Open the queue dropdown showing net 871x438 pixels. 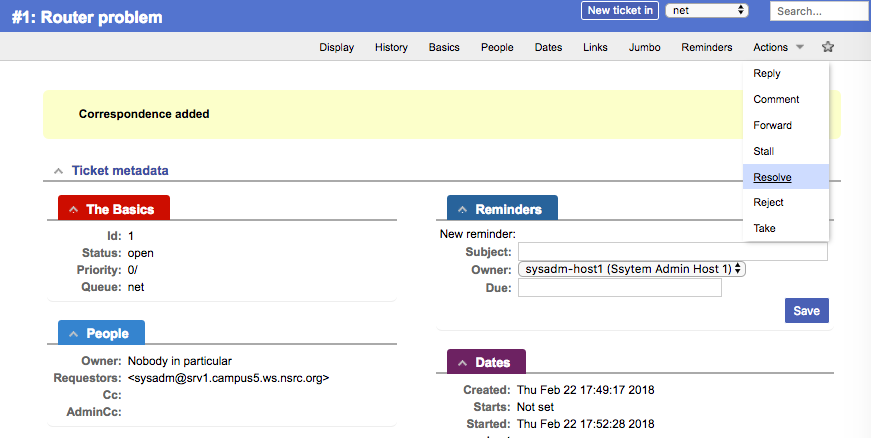tap(709, 10)
